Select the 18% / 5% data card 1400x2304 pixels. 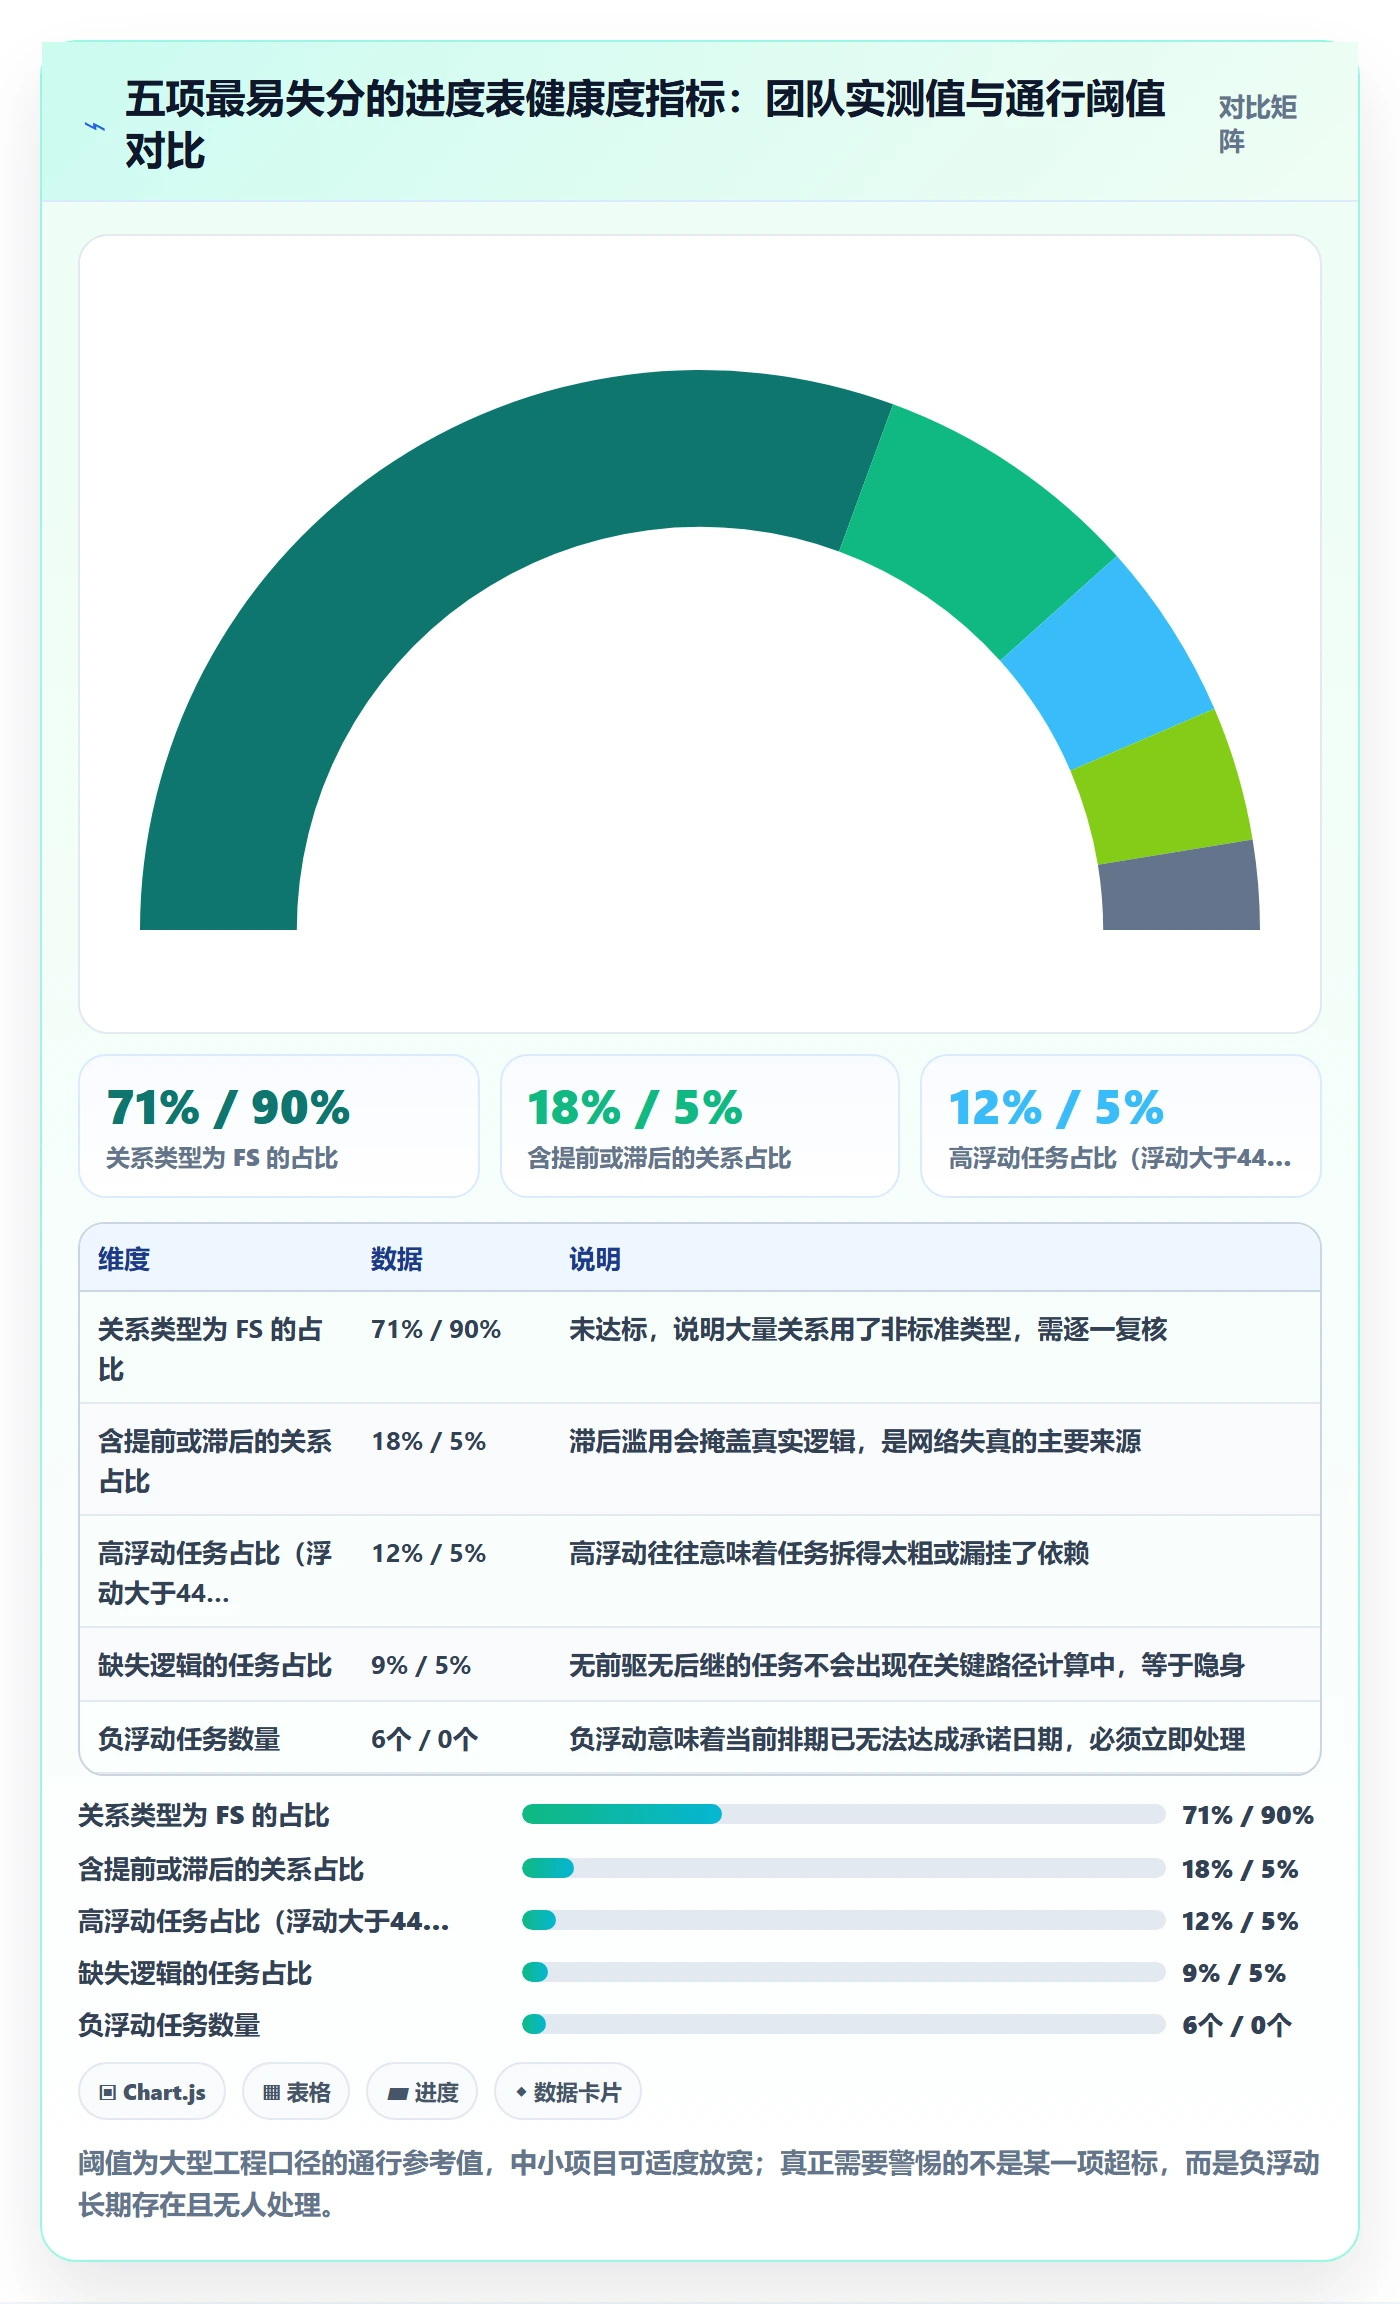[700, 1126]
